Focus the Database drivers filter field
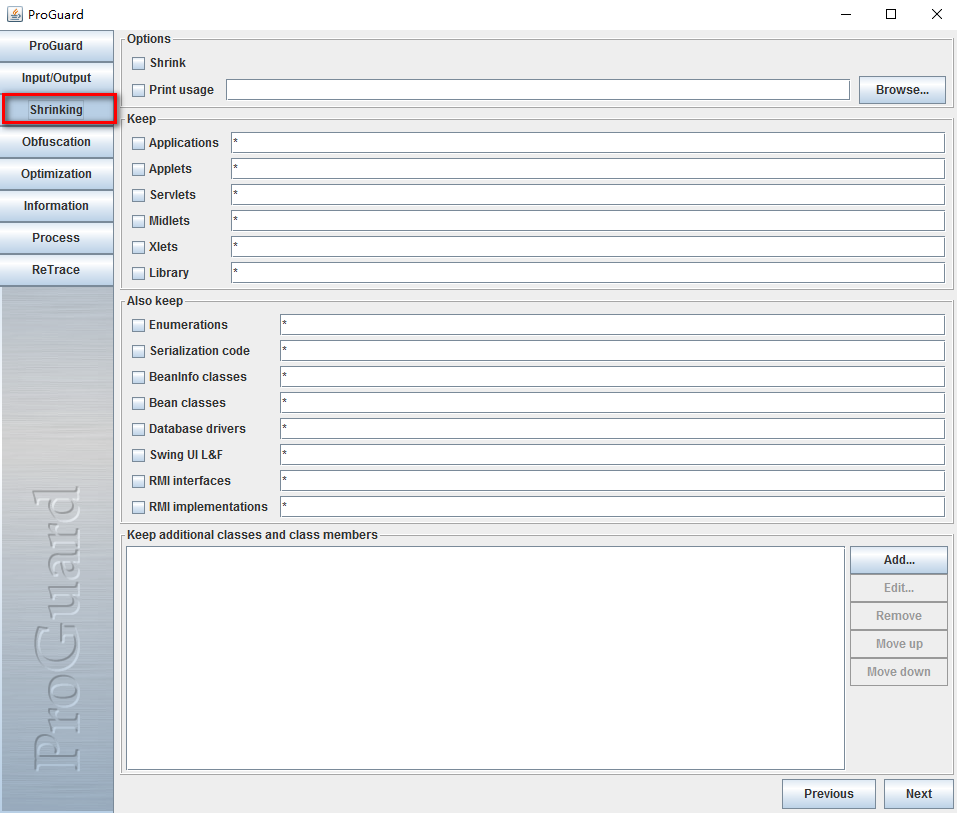The width and height of the screenshot is (957, 813). point(612,428)
